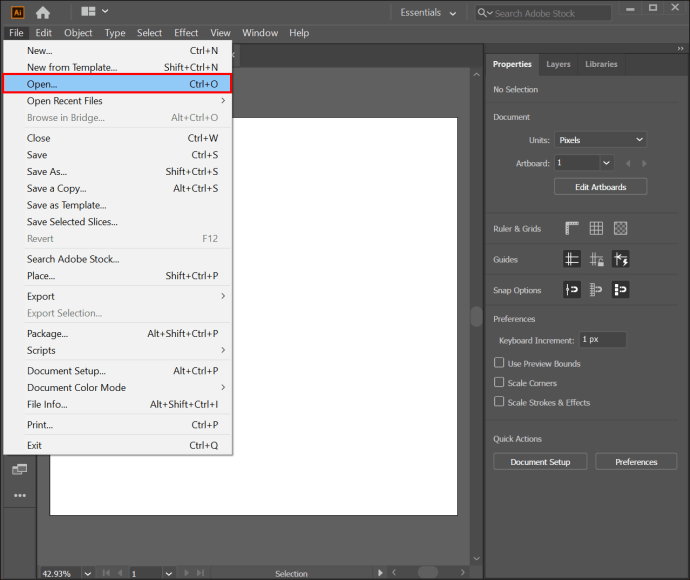Viewport: 690px width, 580px height.
Task: Open the edit toolbar three-dots icon
Action: click(19, 495)
